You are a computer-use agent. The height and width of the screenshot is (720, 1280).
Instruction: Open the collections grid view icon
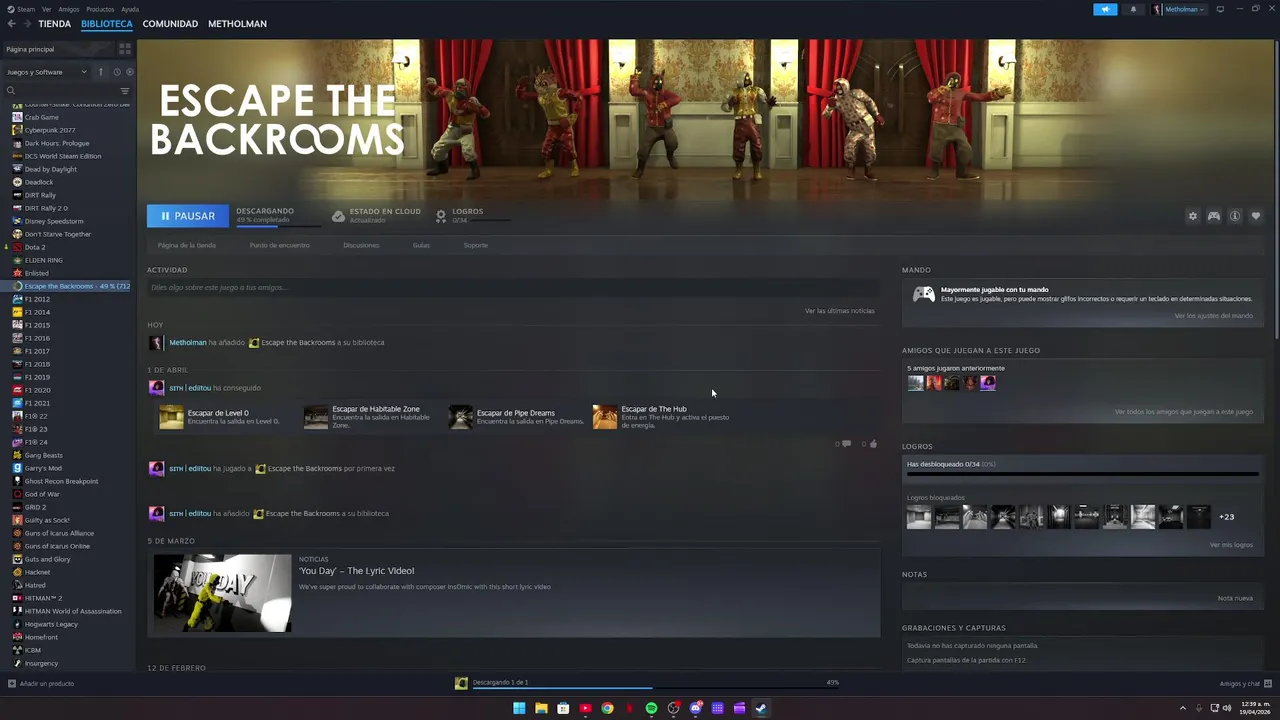(125, 49)
